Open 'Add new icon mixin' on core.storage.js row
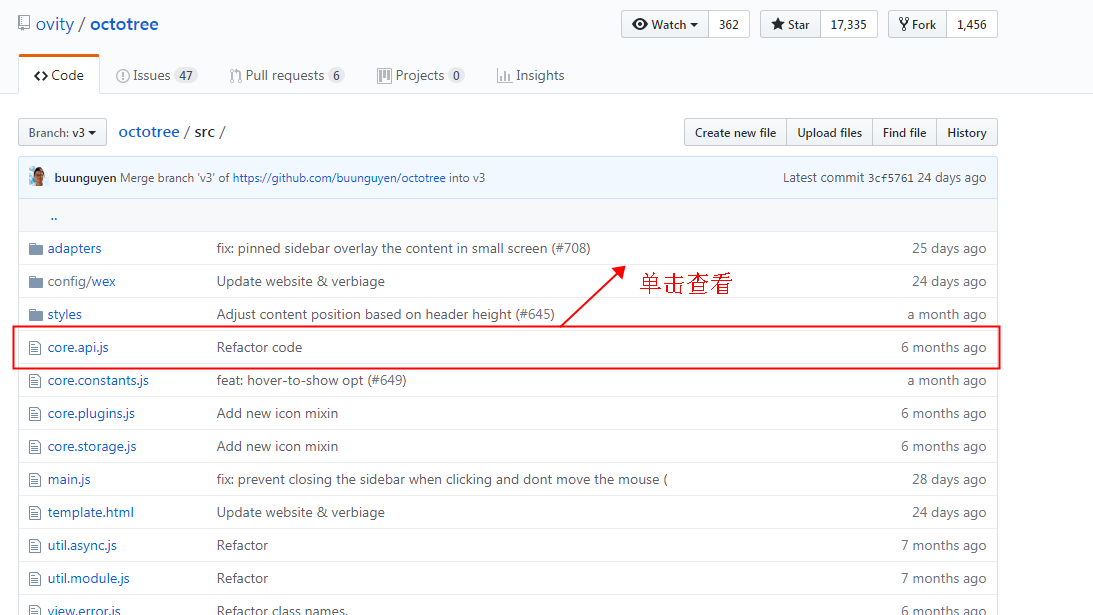1093x615 pixels. click(x=277, y=446)
